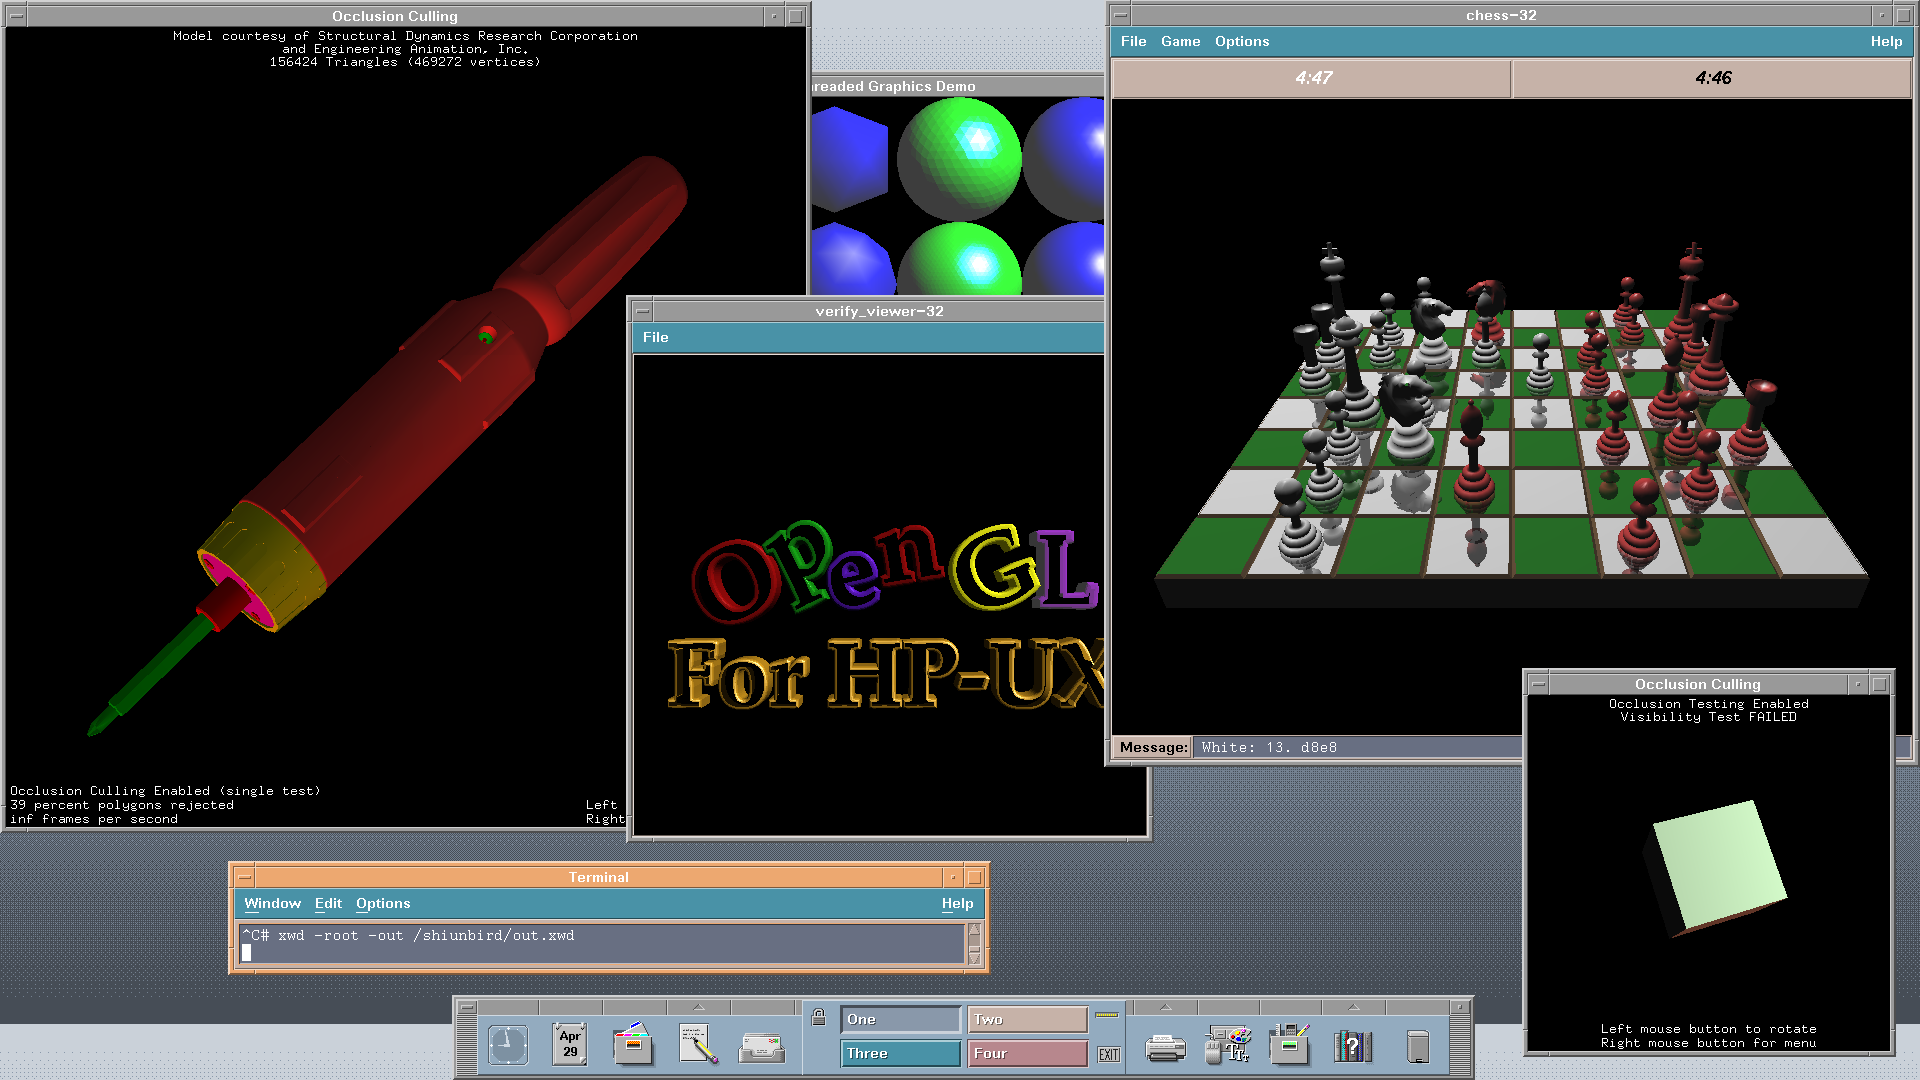Switch to workspace Three
This screenshot has width=1920, height=1080.
[900, 1053]
